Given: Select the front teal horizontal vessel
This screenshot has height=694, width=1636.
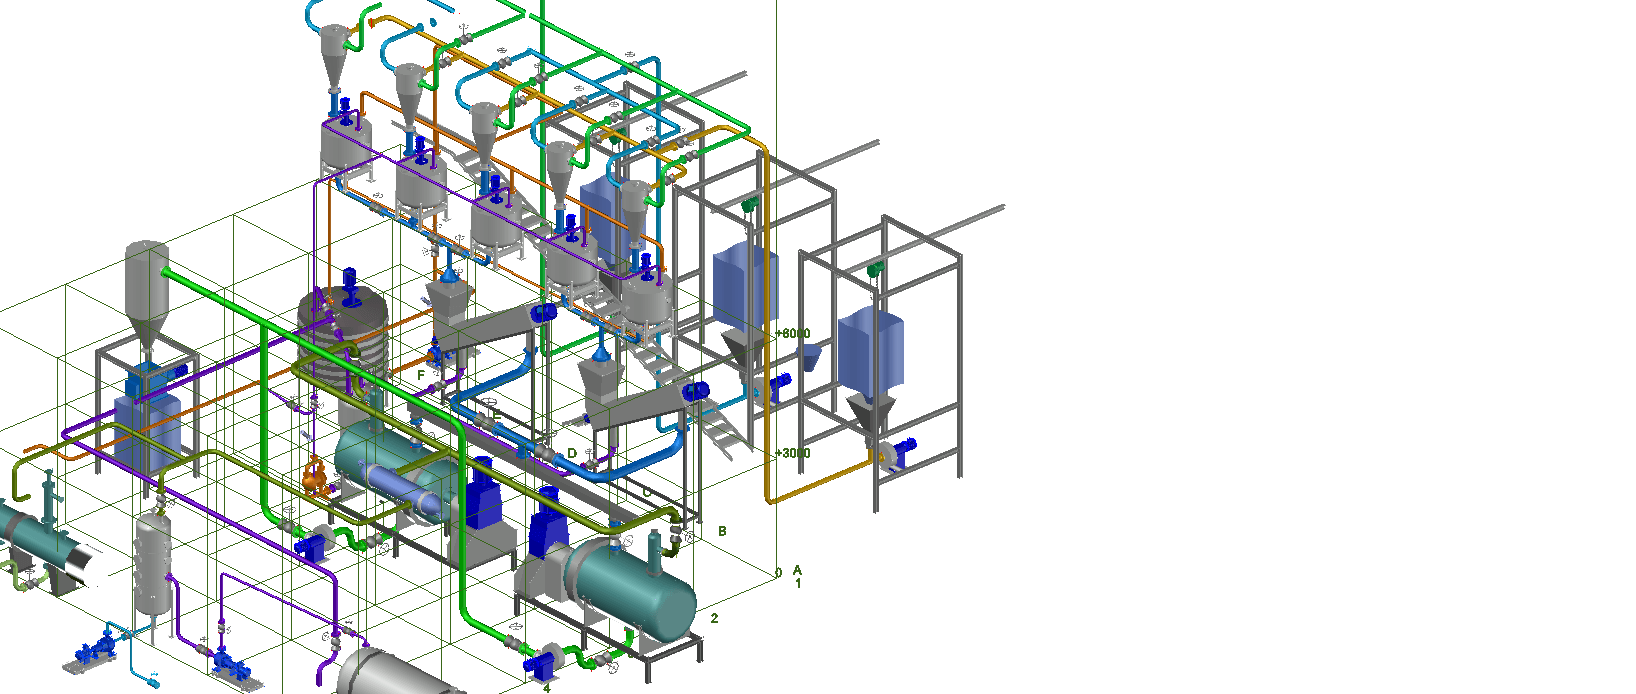Looking at the screenshot, I should (630, 590).
